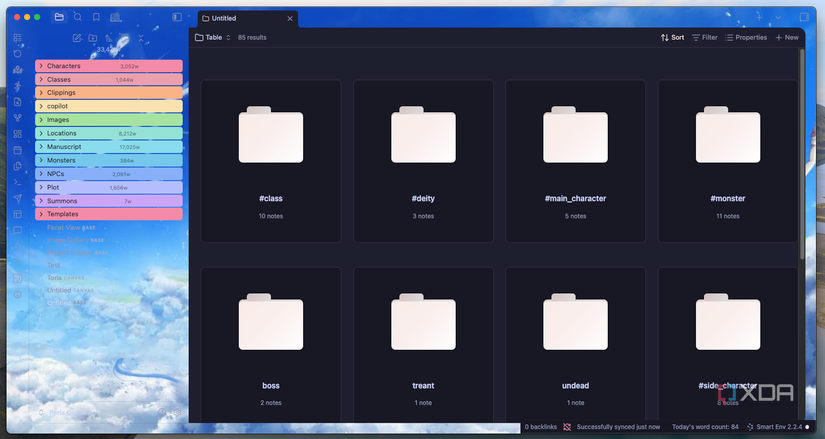This screenshot has width=825, height=439.
Task: Click the paper plane ribbon icon
Action: click(x=17, y=198)
